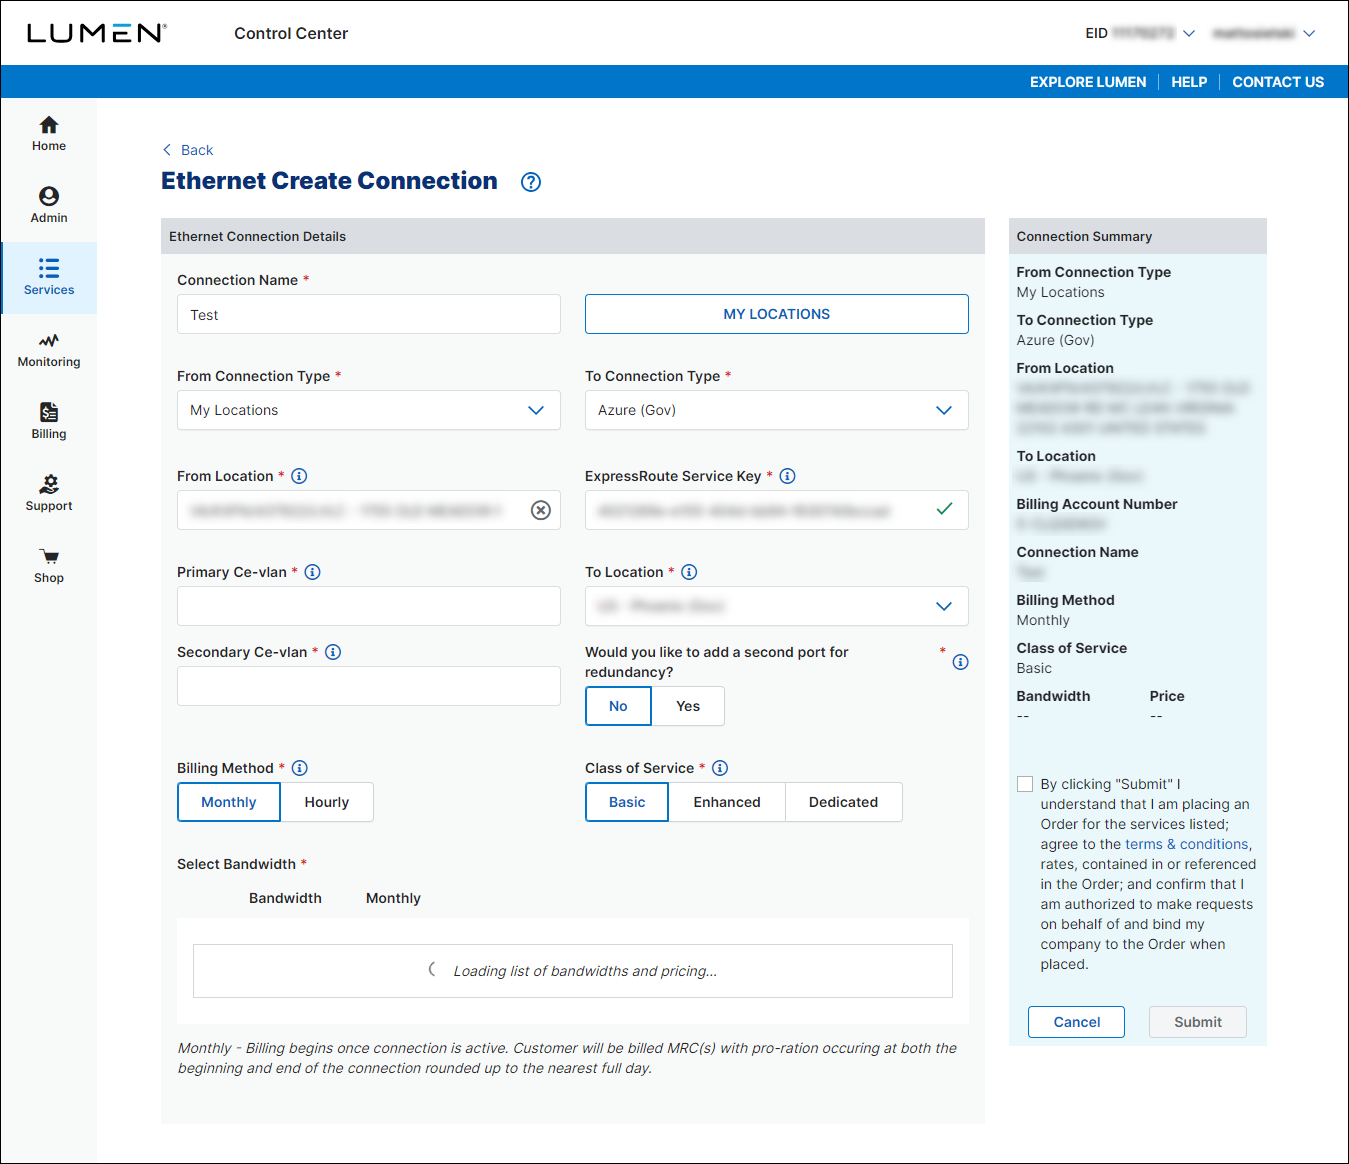Open the HELP menu item
This screenshot has height=1164, width=1349.
(1189, 82)
